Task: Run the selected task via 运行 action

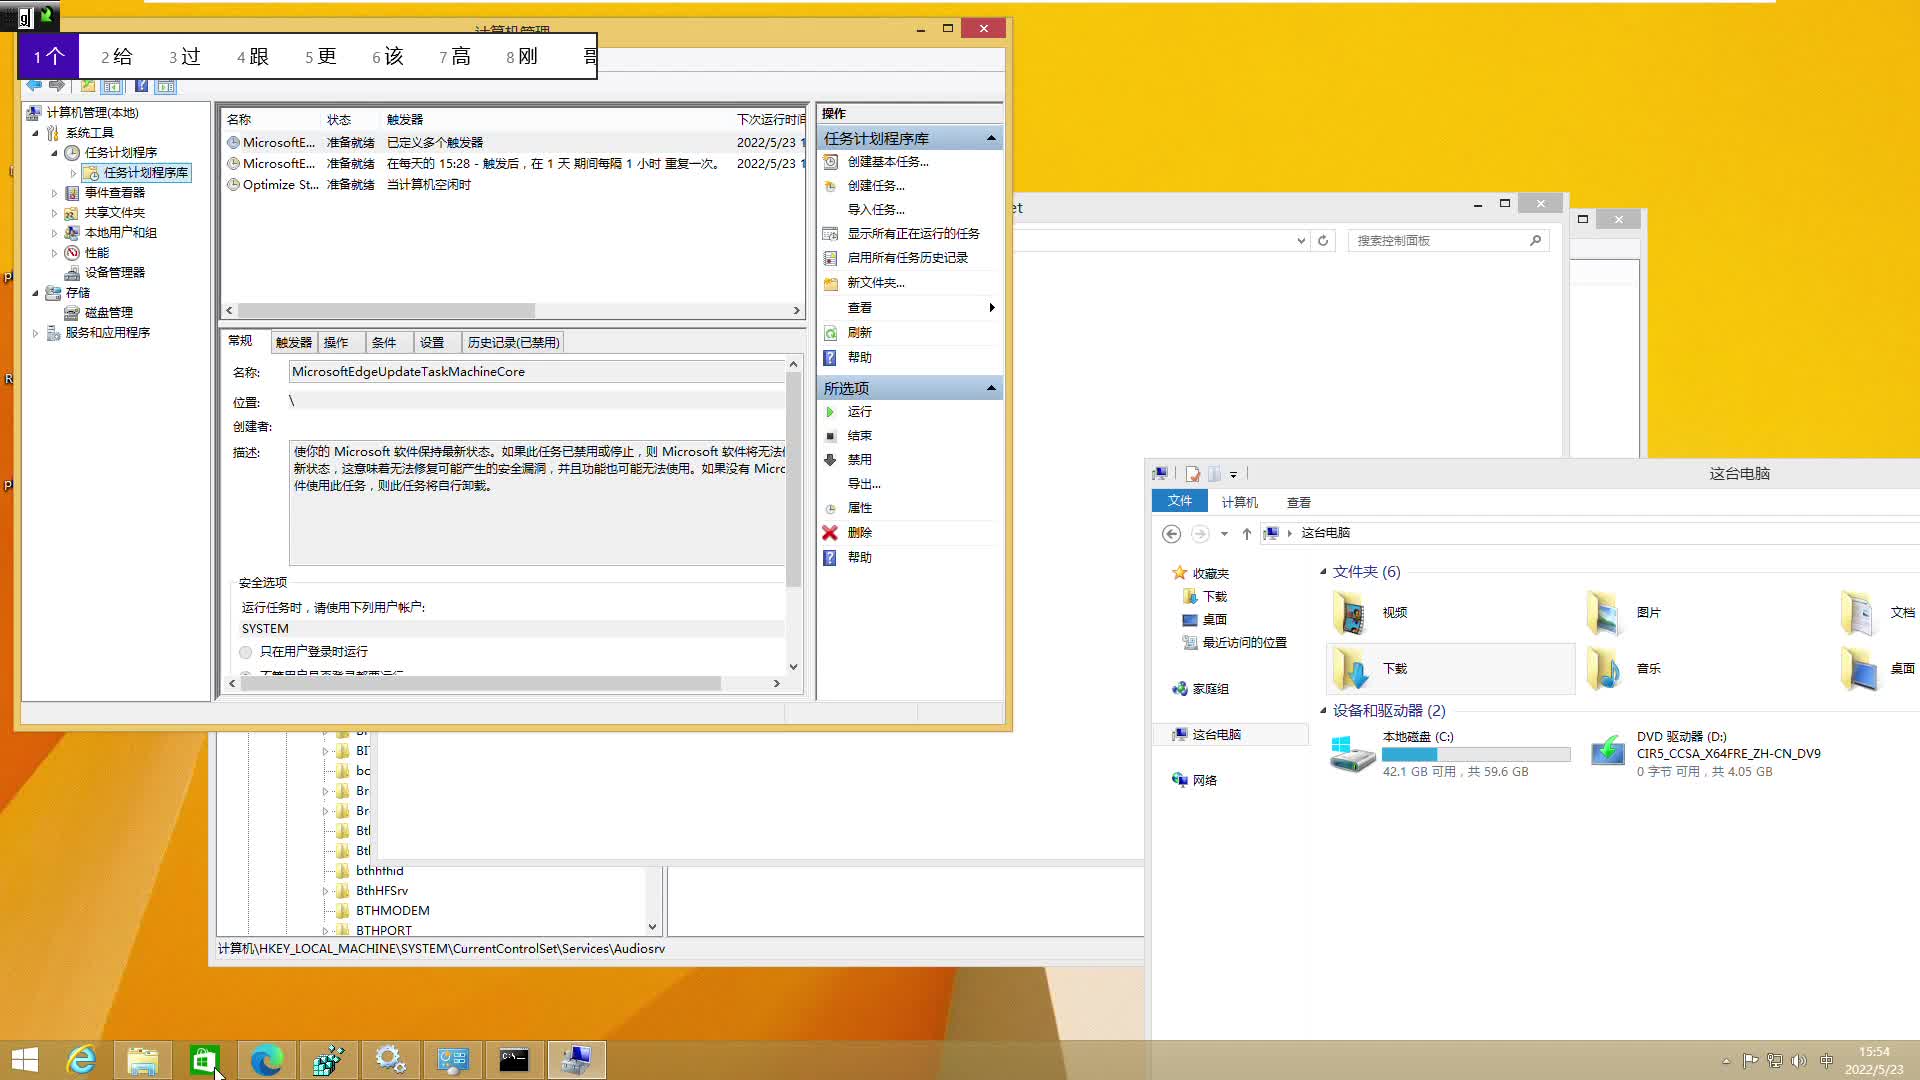Action: click(858, 411)
